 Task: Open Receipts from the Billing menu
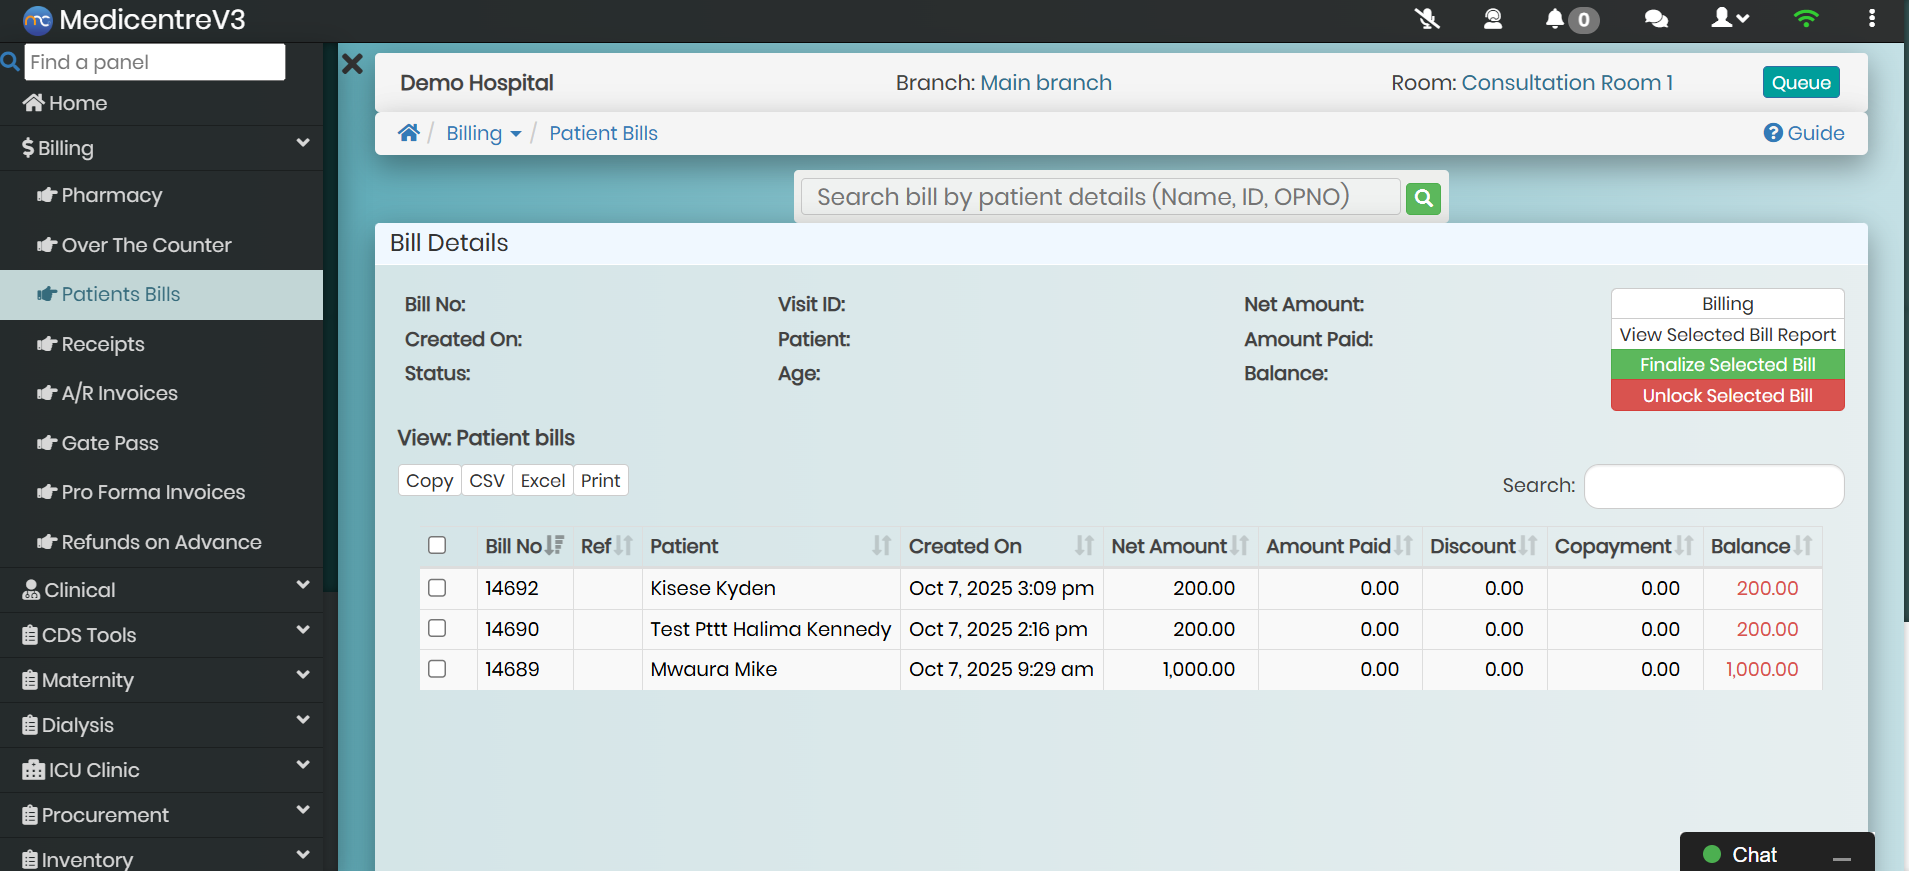click(x=103, y=344)
